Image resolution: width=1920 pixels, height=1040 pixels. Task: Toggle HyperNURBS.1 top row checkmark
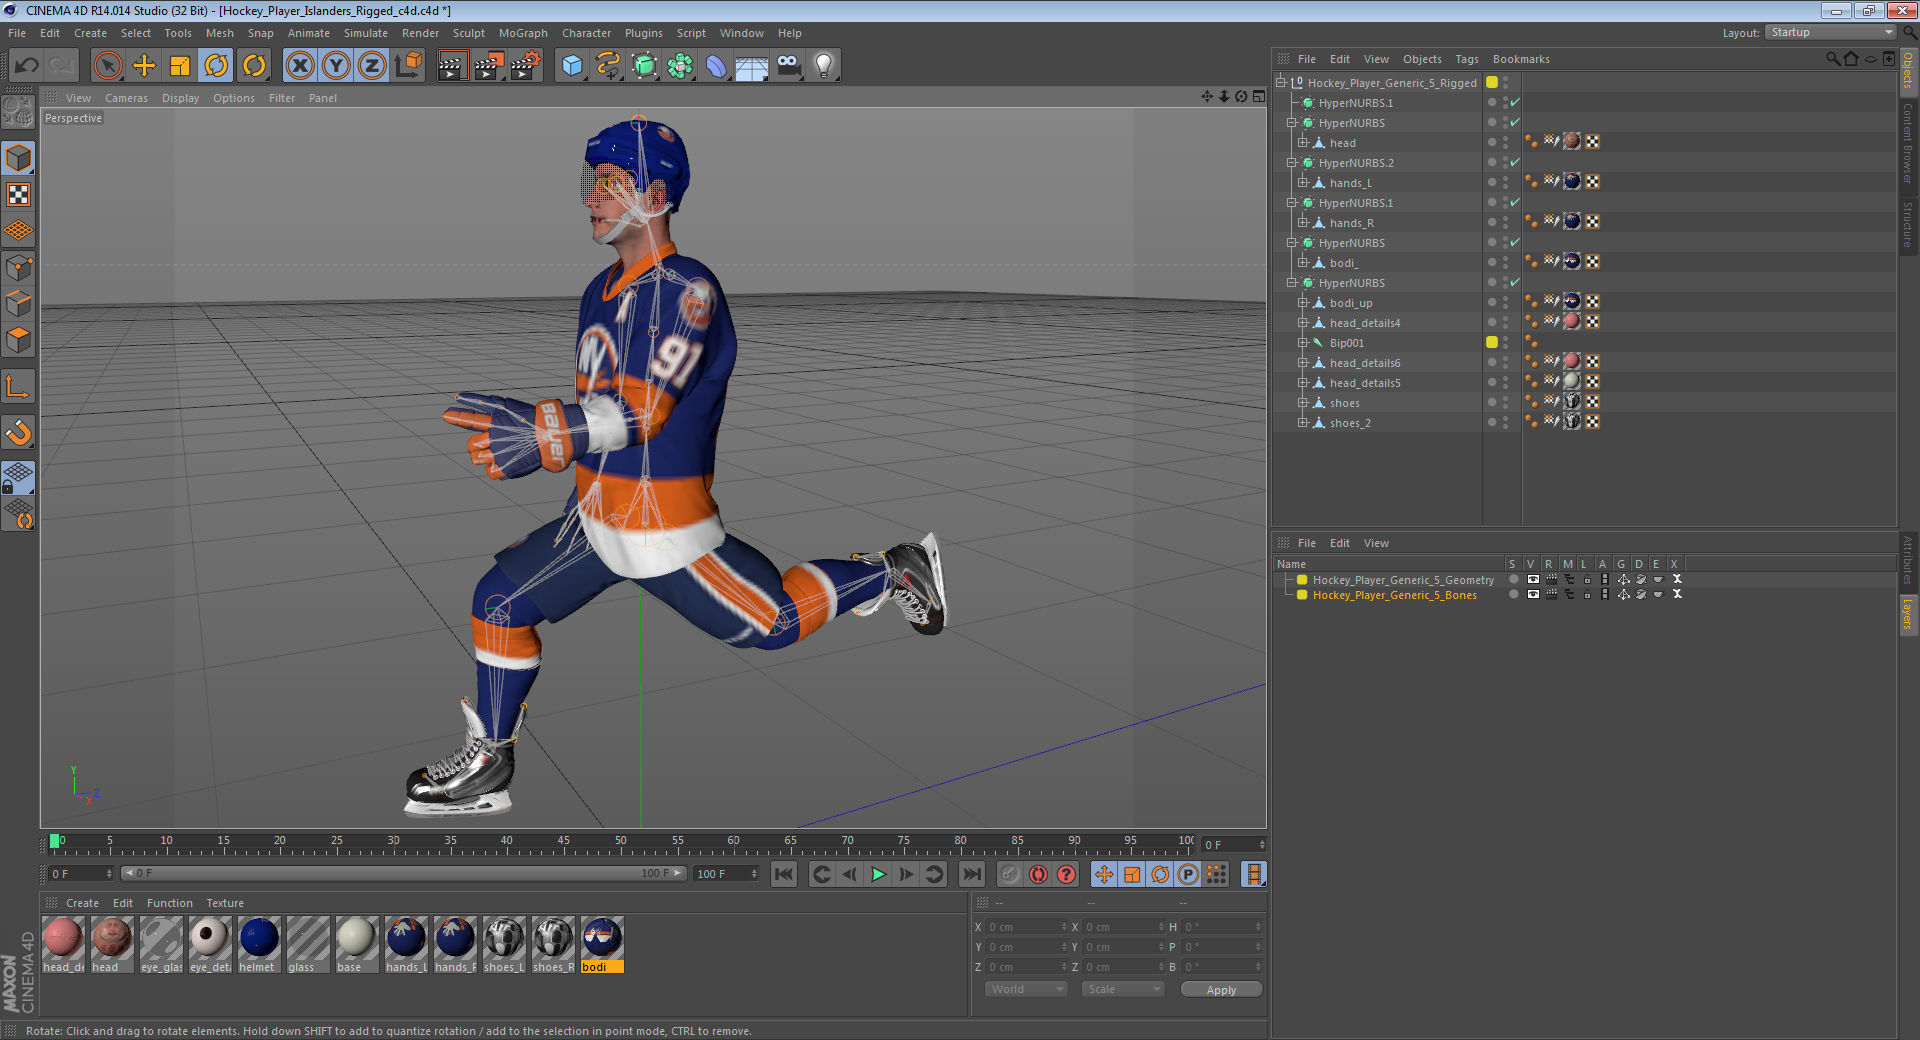click(x=1515, y=102)
